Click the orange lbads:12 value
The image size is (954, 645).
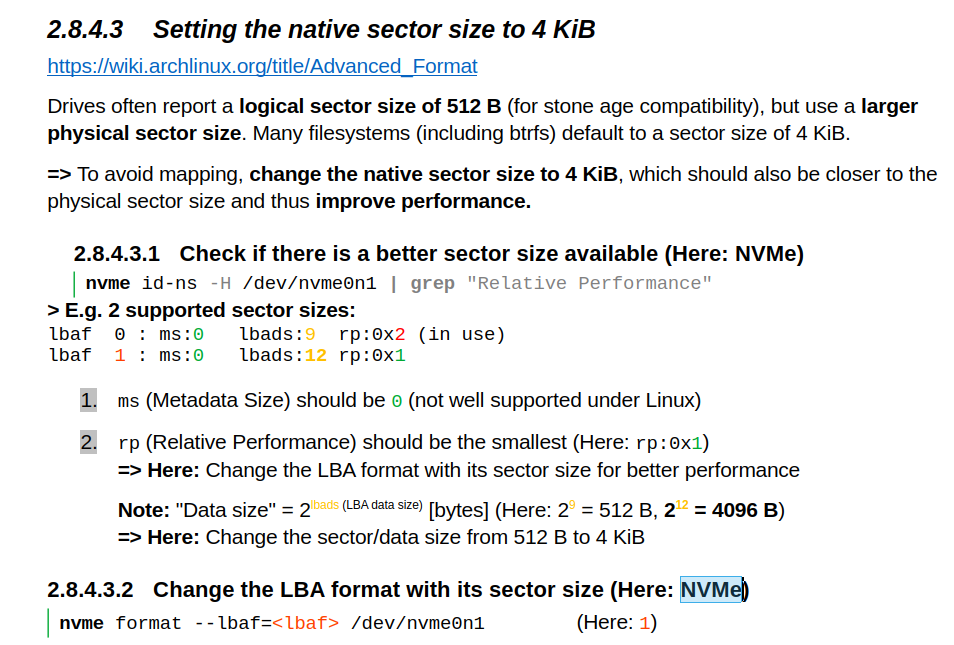[x=315, y=355]
